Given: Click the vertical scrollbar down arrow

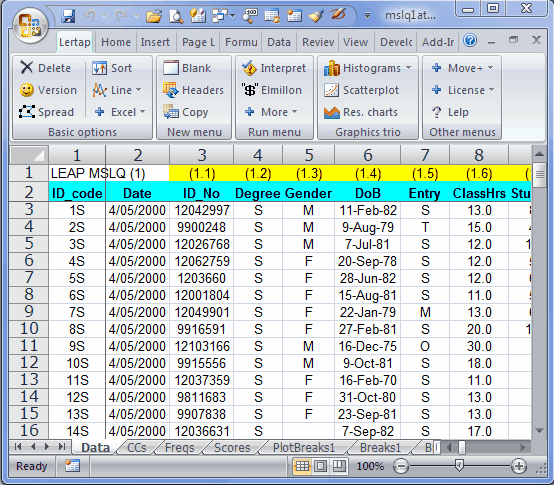Looking at the screenshot, I should coord(539,430).
